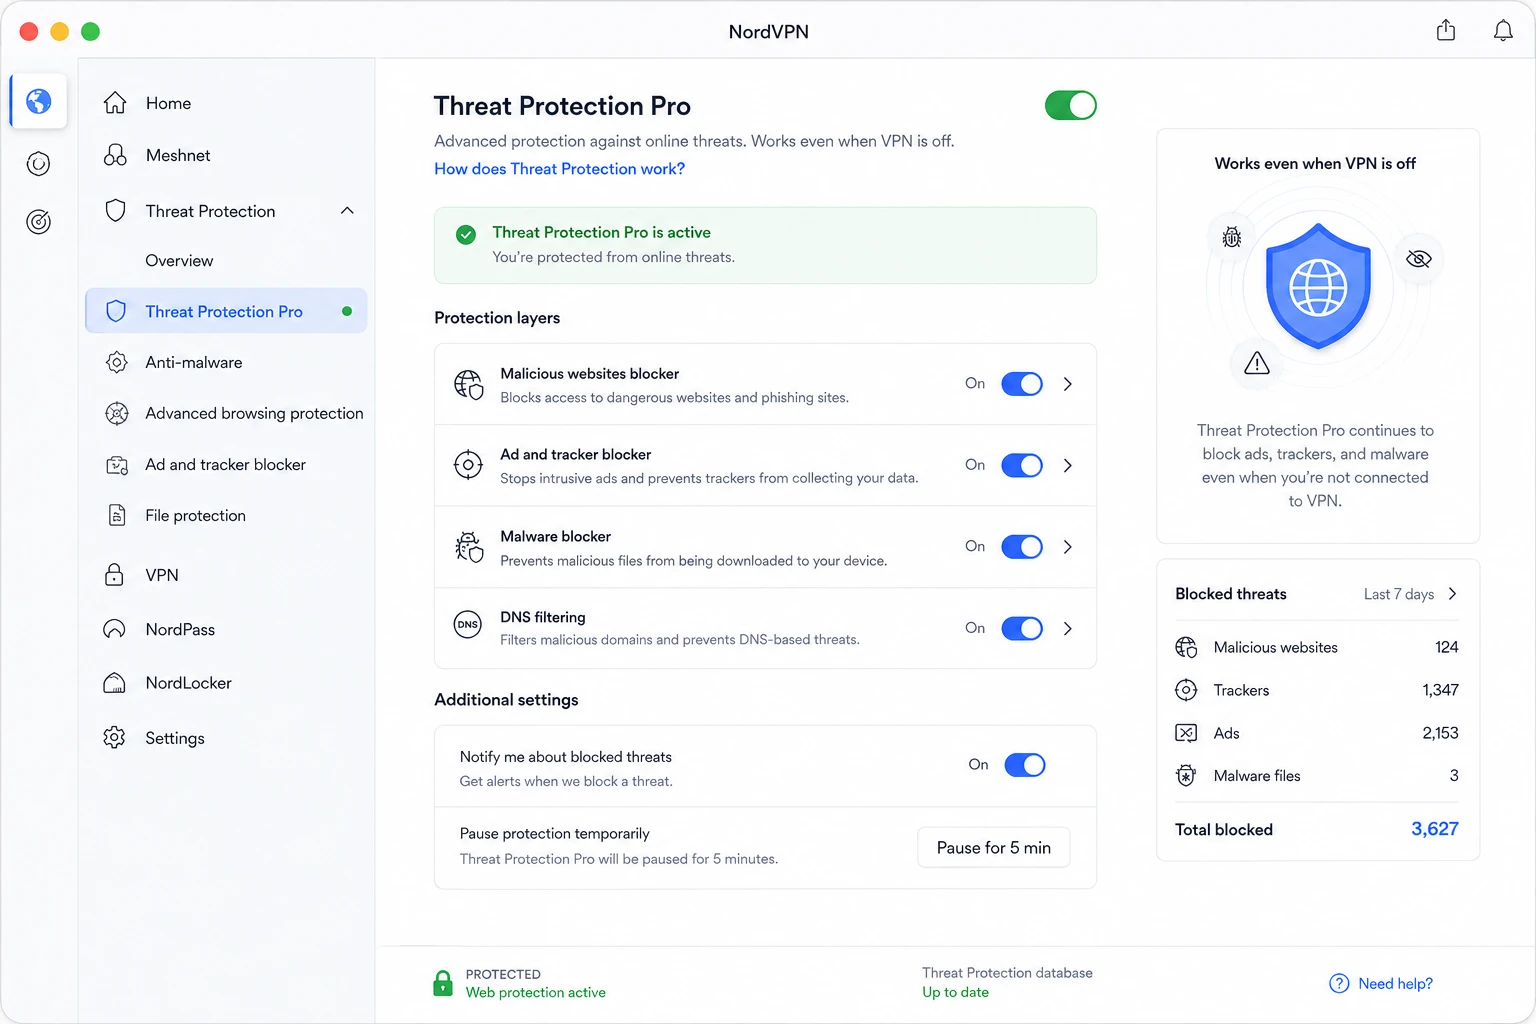Image resolution: width=1536 pixels, height=1024 pixels.
Task: Click the globe icon in the left rail
Action: point(38,101)
